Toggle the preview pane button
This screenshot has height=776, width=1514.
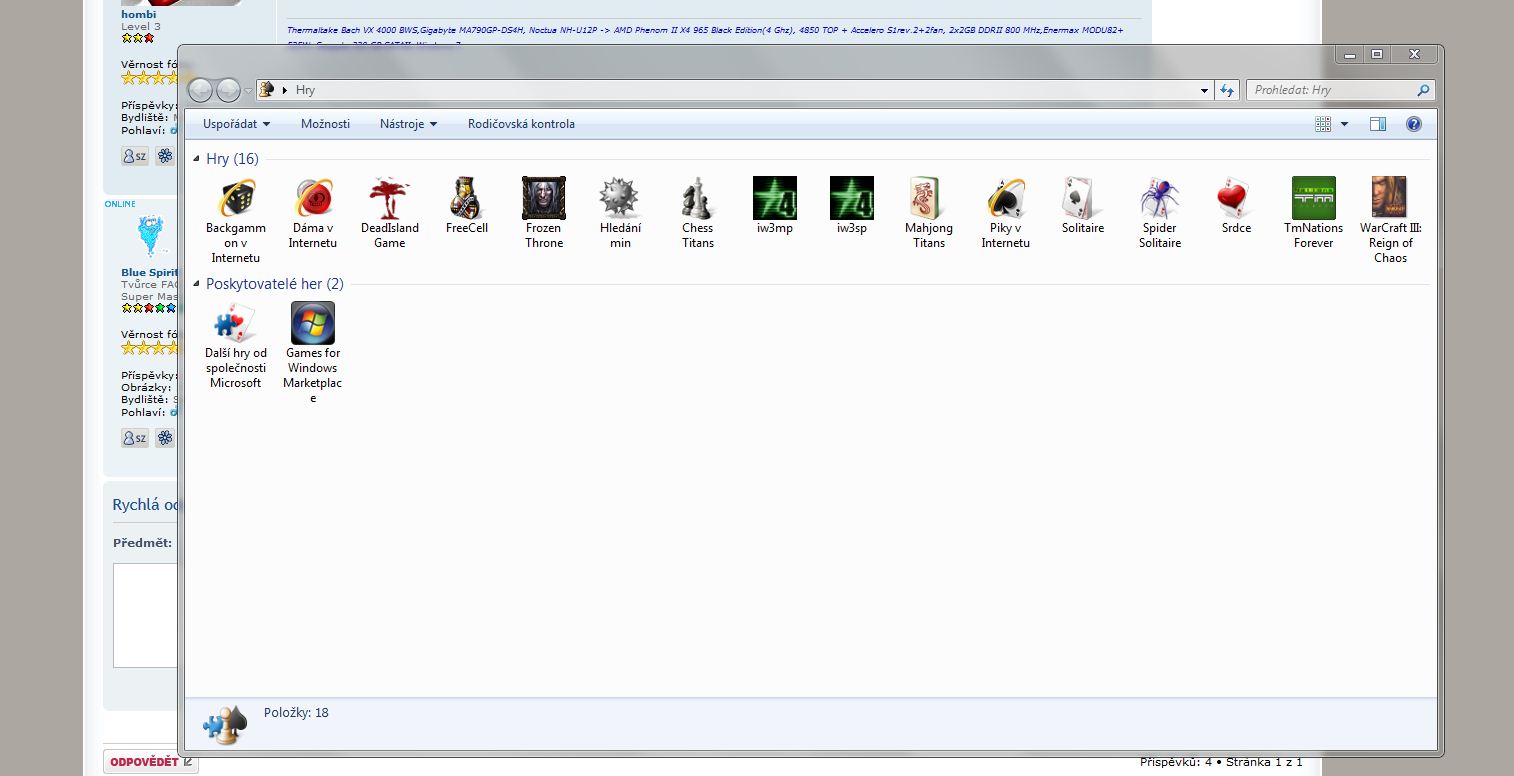coord(1377,124)
